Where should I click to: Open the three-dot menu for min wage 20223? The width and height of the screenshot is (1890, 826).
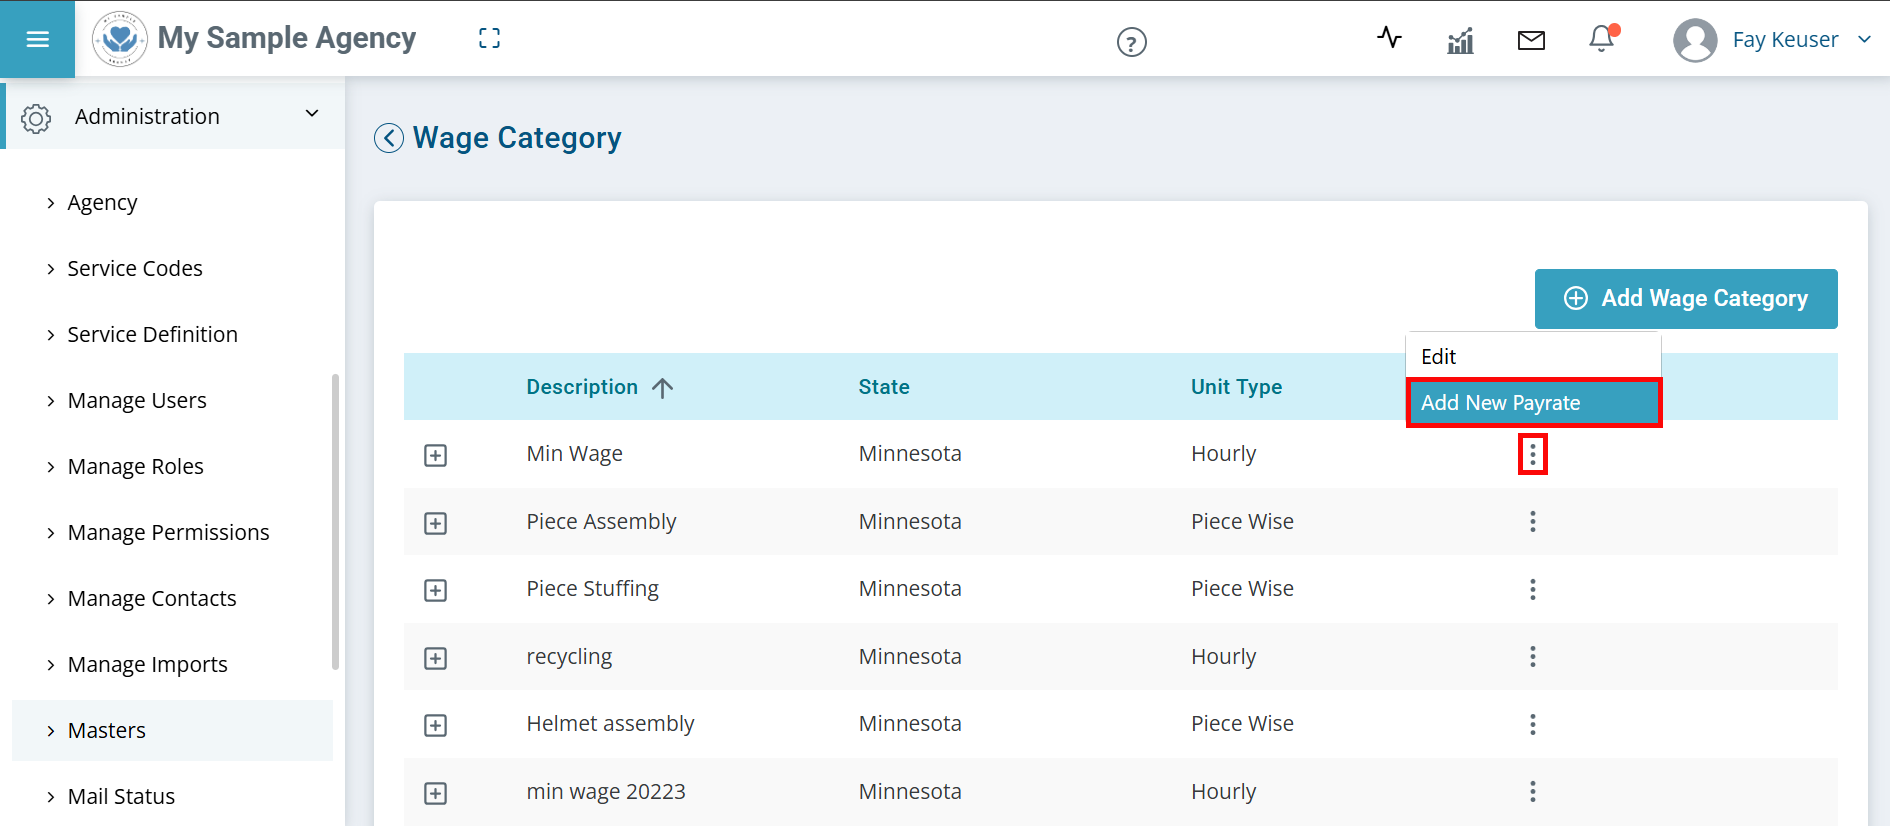[1532, 791]
